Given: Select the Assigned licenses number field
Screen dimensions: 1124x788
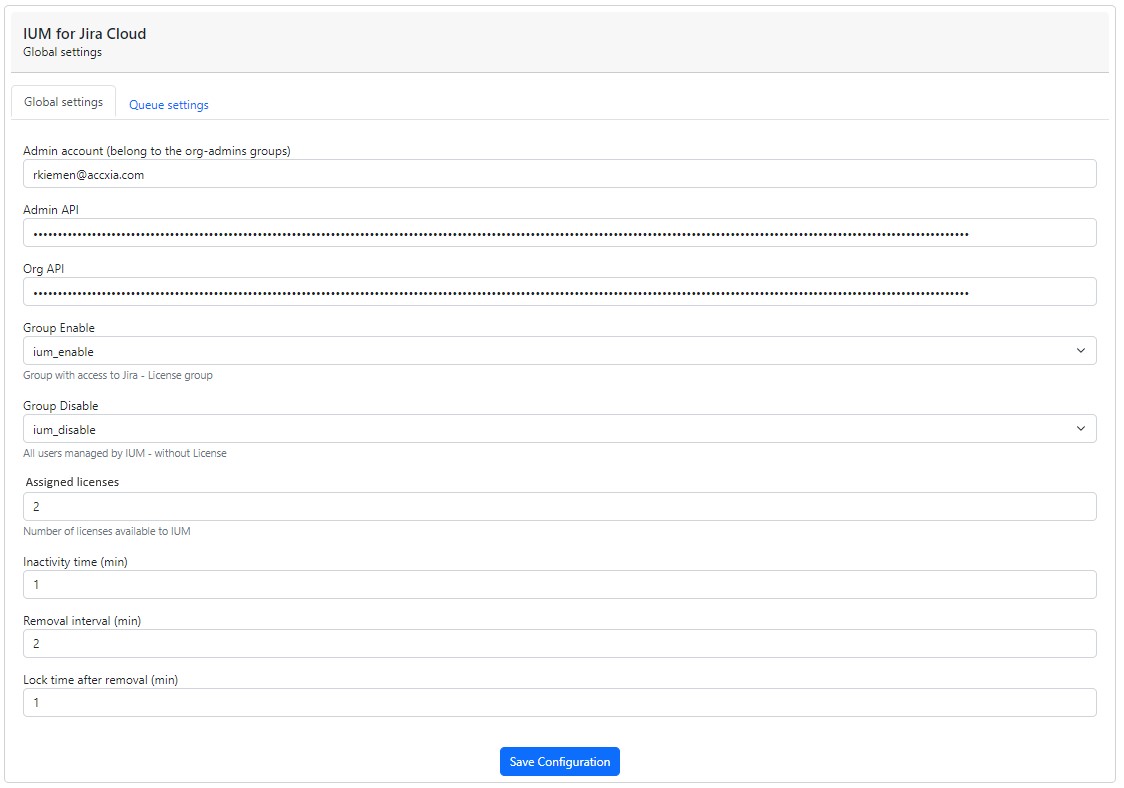Looking at the screenshot, I should 559,507.
